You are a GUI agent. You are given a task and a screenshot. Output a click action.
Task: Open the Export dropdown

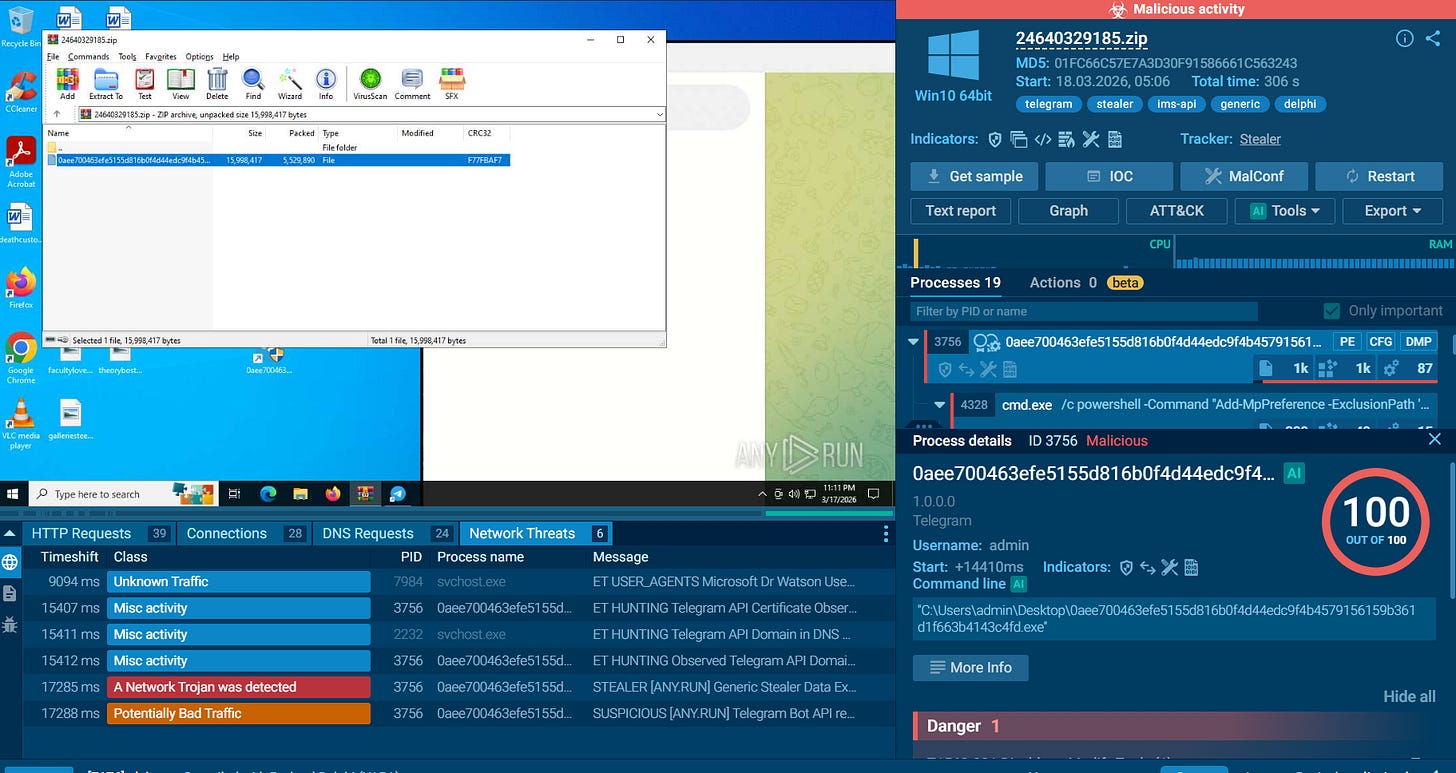1393,211
